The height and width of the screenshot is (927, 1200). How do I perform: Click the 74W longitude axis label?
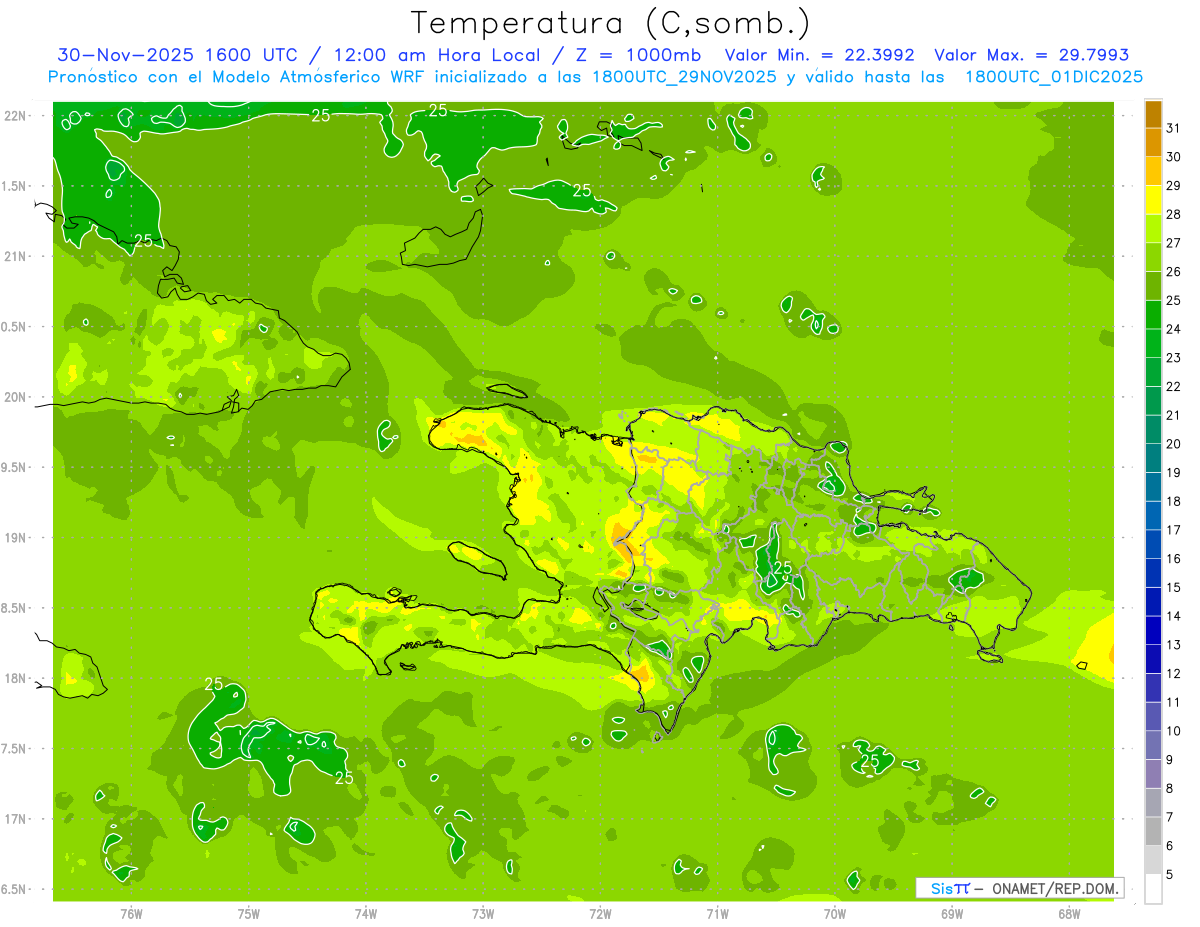[366, 914]
